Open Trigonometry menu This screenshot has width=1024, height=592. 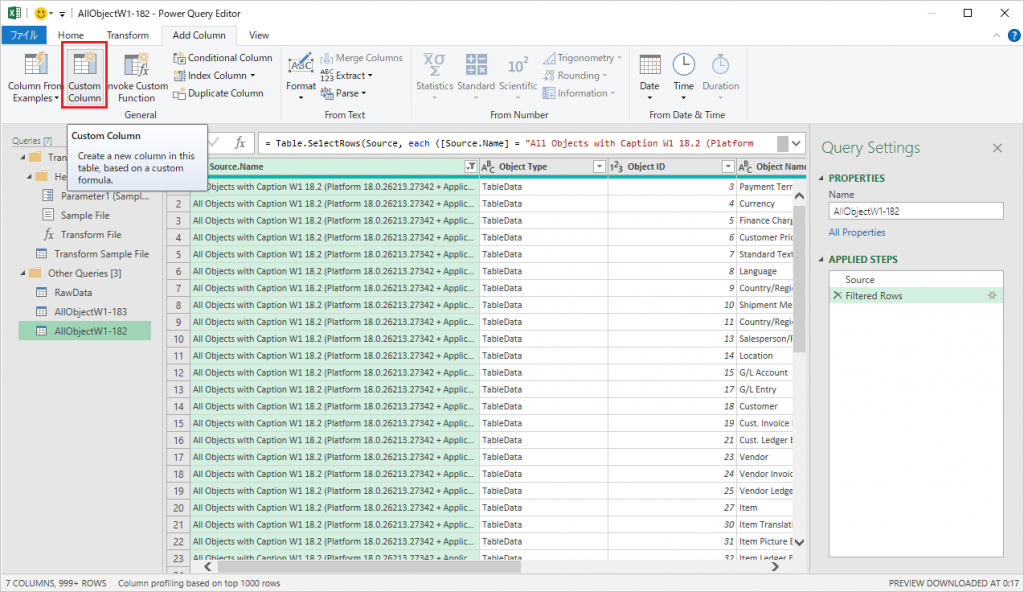[582, 58]
